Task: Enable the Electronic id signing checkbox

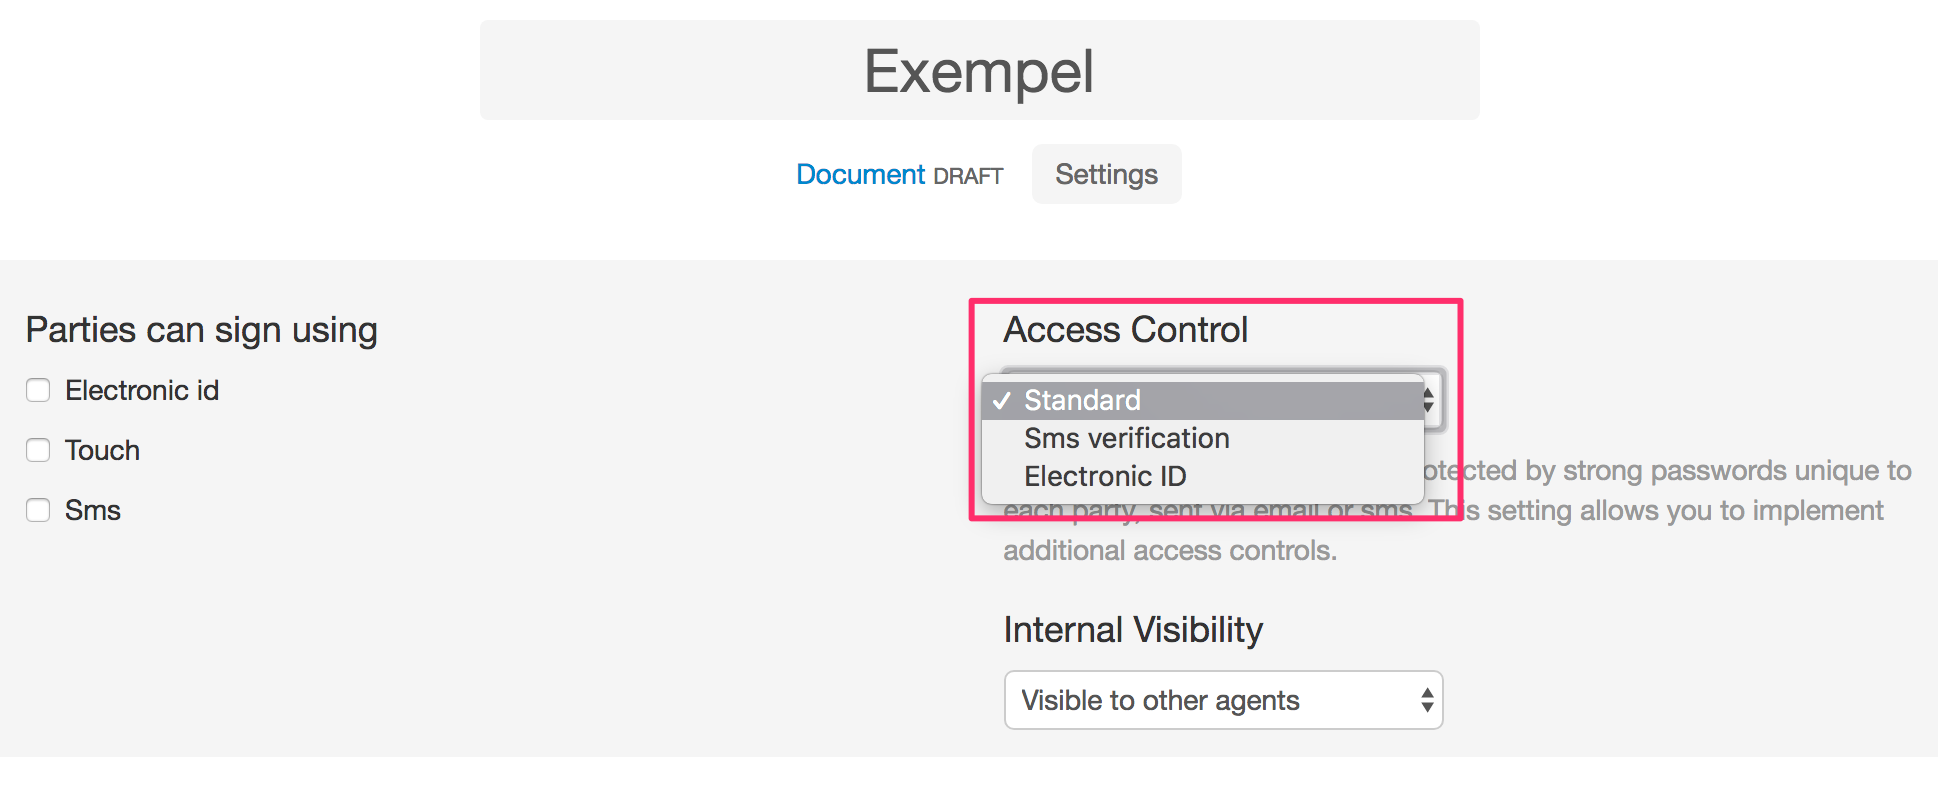Action: click(38, 390)
